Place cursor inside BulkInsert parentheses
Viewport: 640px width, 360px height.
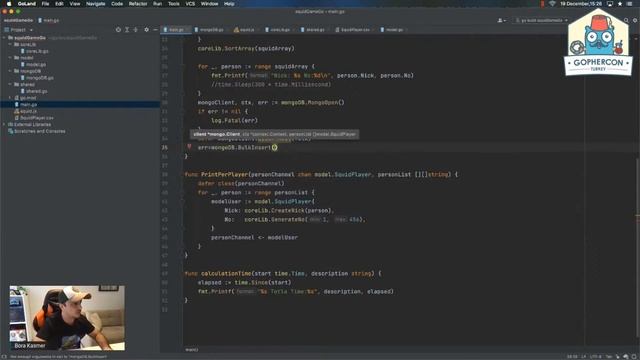(x=274, y=147)
